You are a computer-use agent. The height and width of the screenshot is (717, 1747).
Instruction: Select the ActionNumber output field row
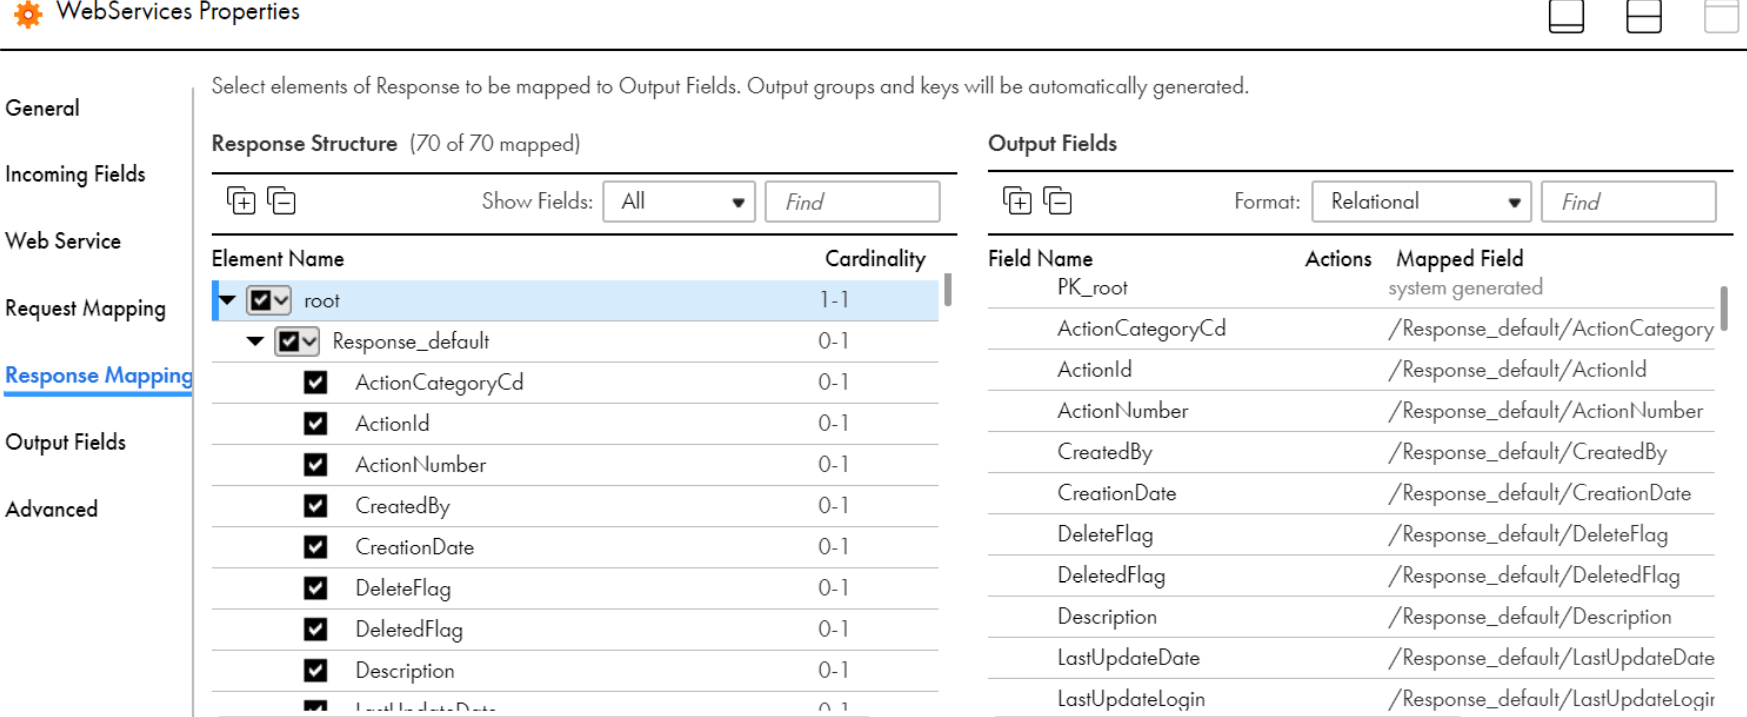tap(1351, 410)
